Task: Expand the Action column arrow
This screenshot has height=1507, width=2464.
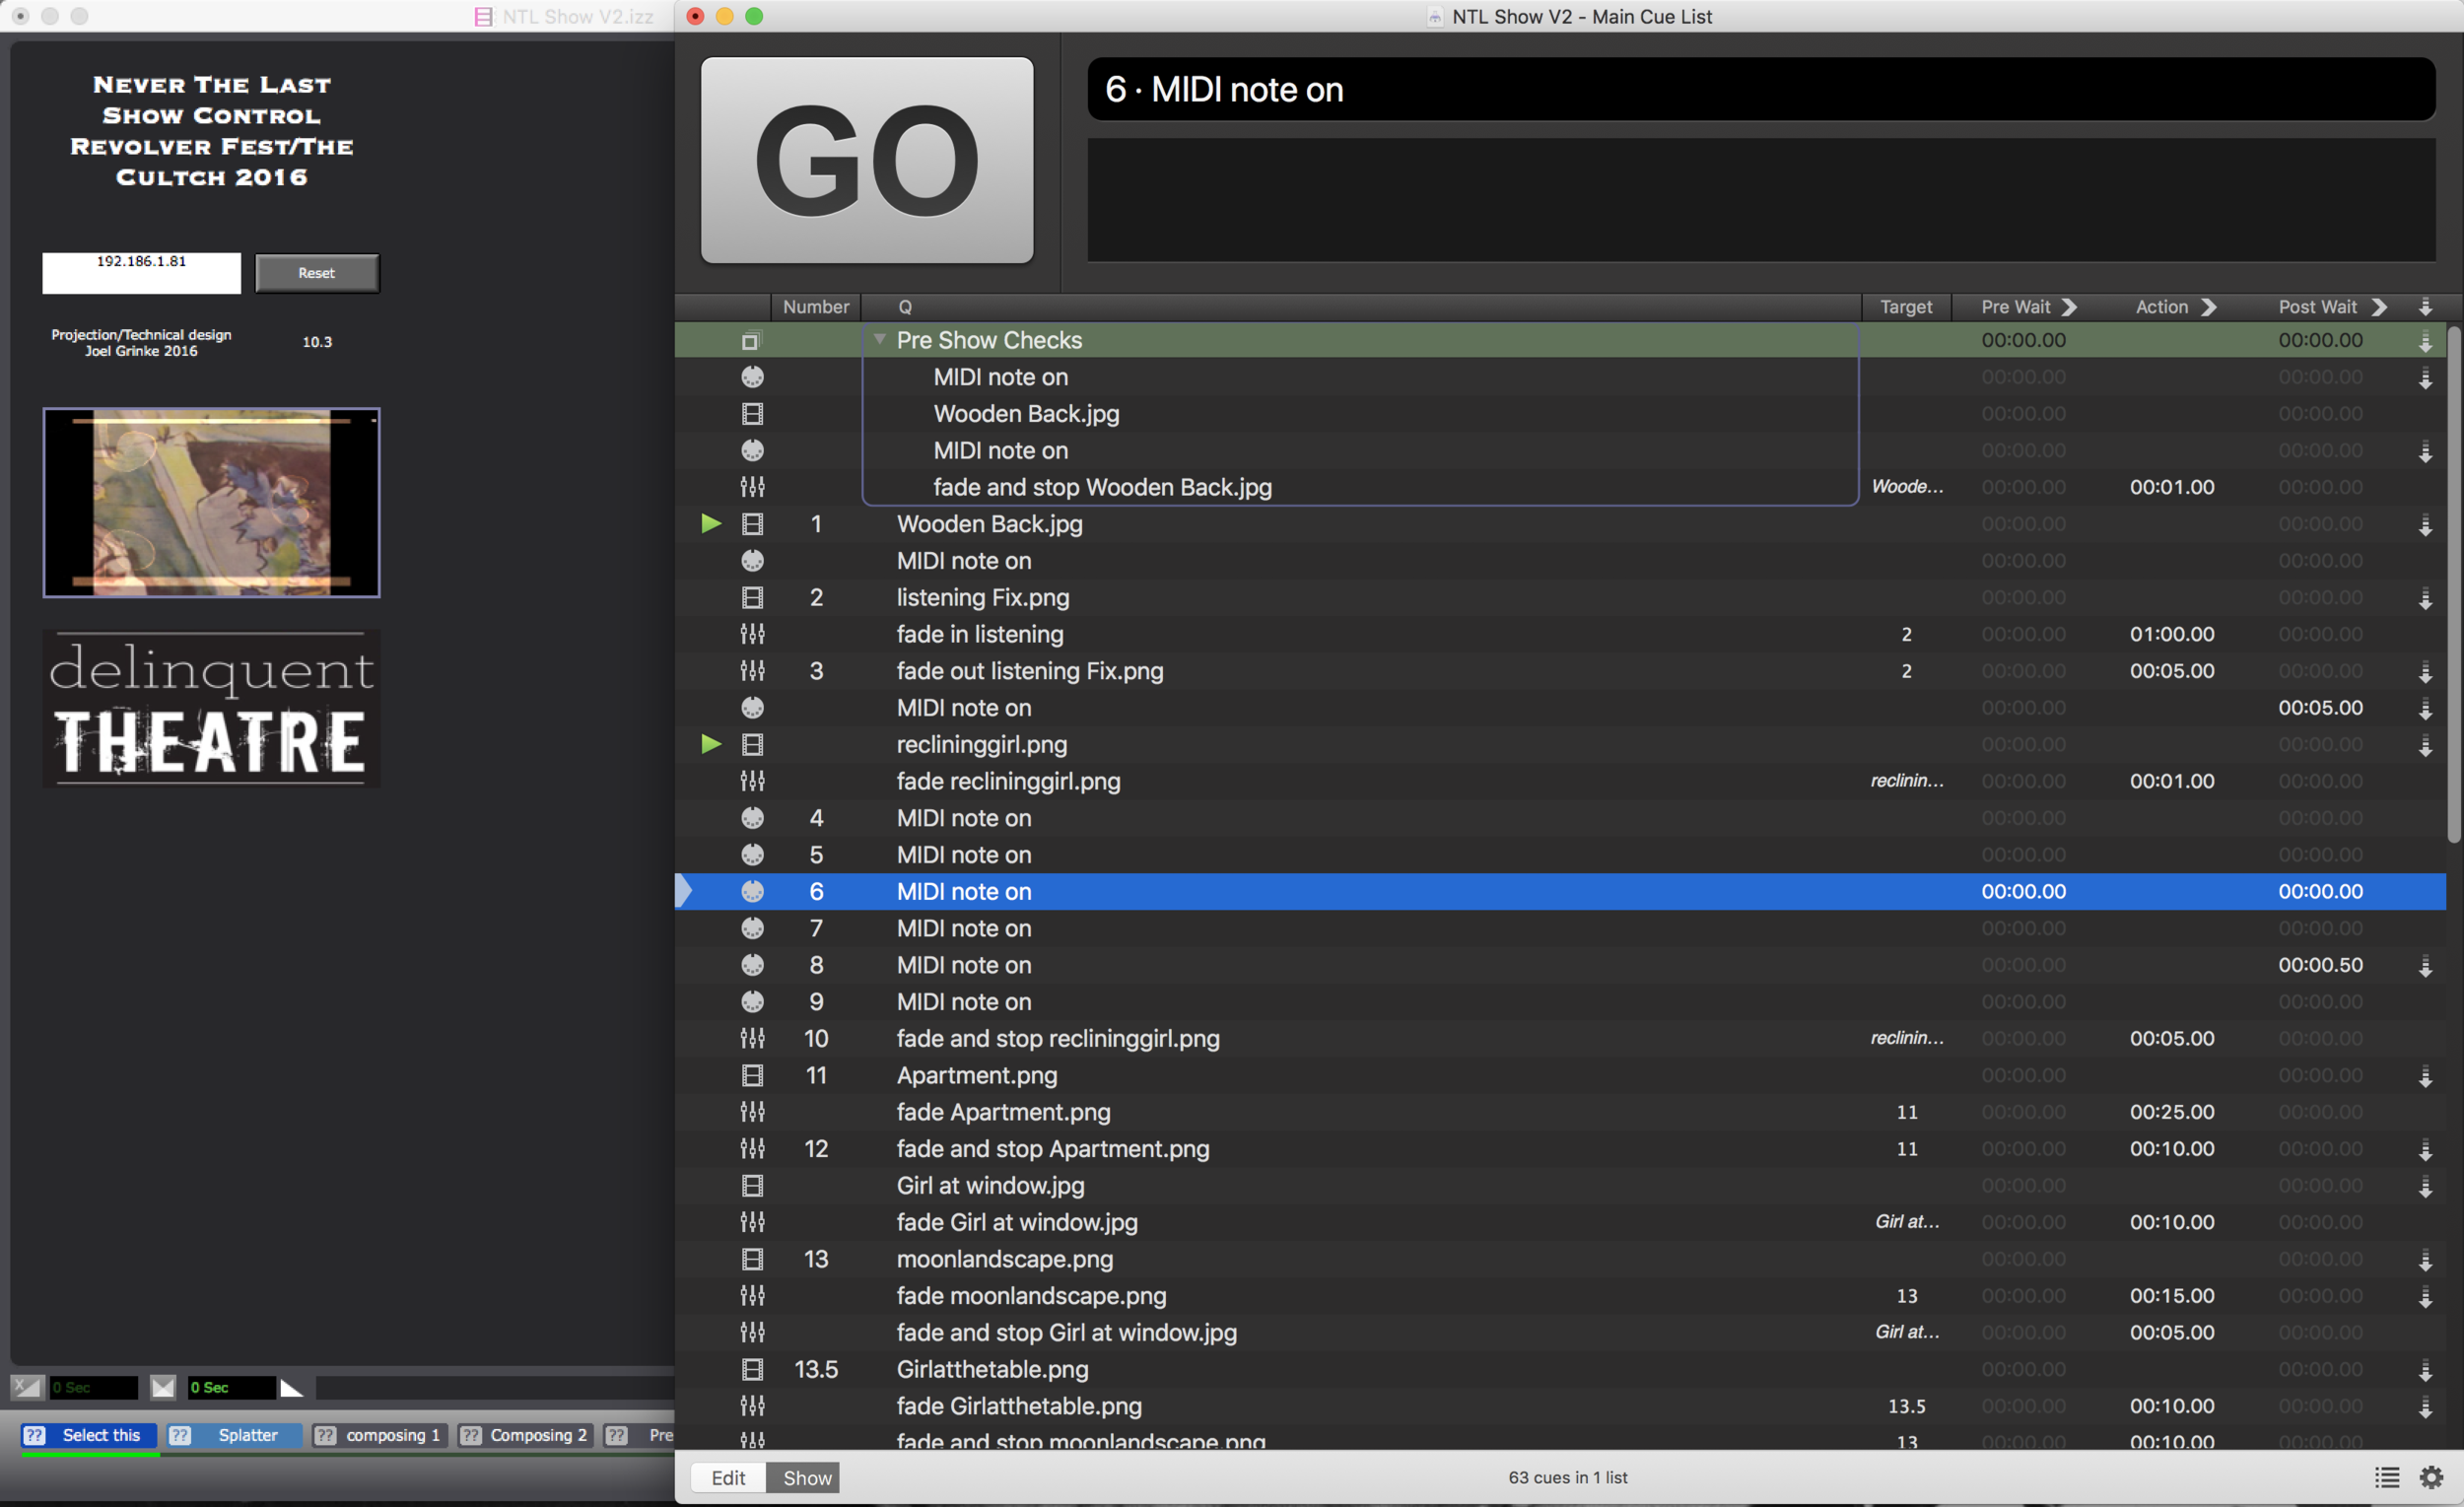Action: 2209,307
